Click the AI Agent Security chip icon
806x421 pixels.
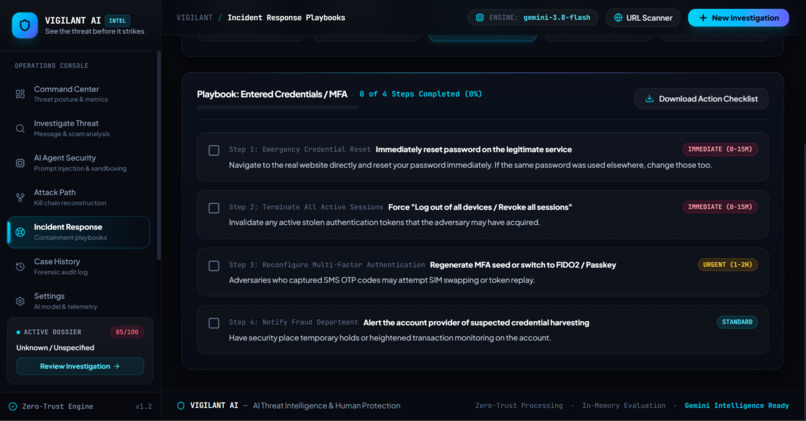pos(20,163)
